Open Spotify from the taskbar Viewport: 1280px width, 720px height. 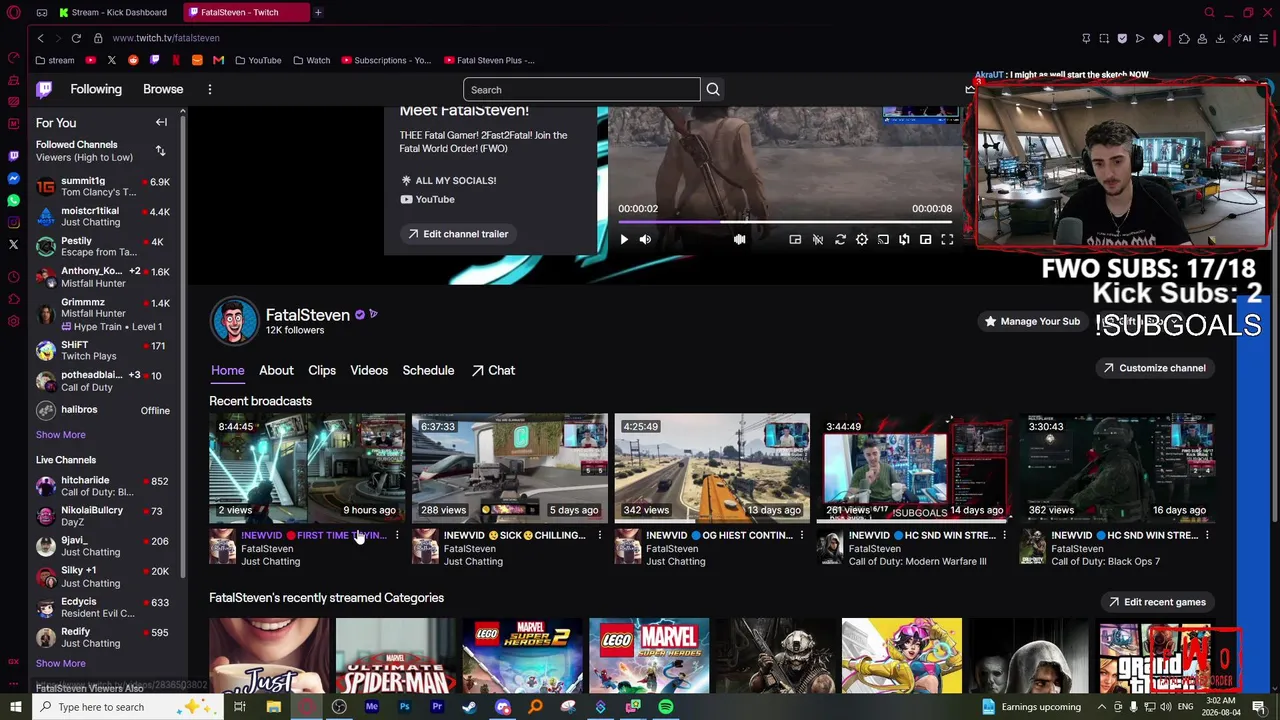[666, 707]
